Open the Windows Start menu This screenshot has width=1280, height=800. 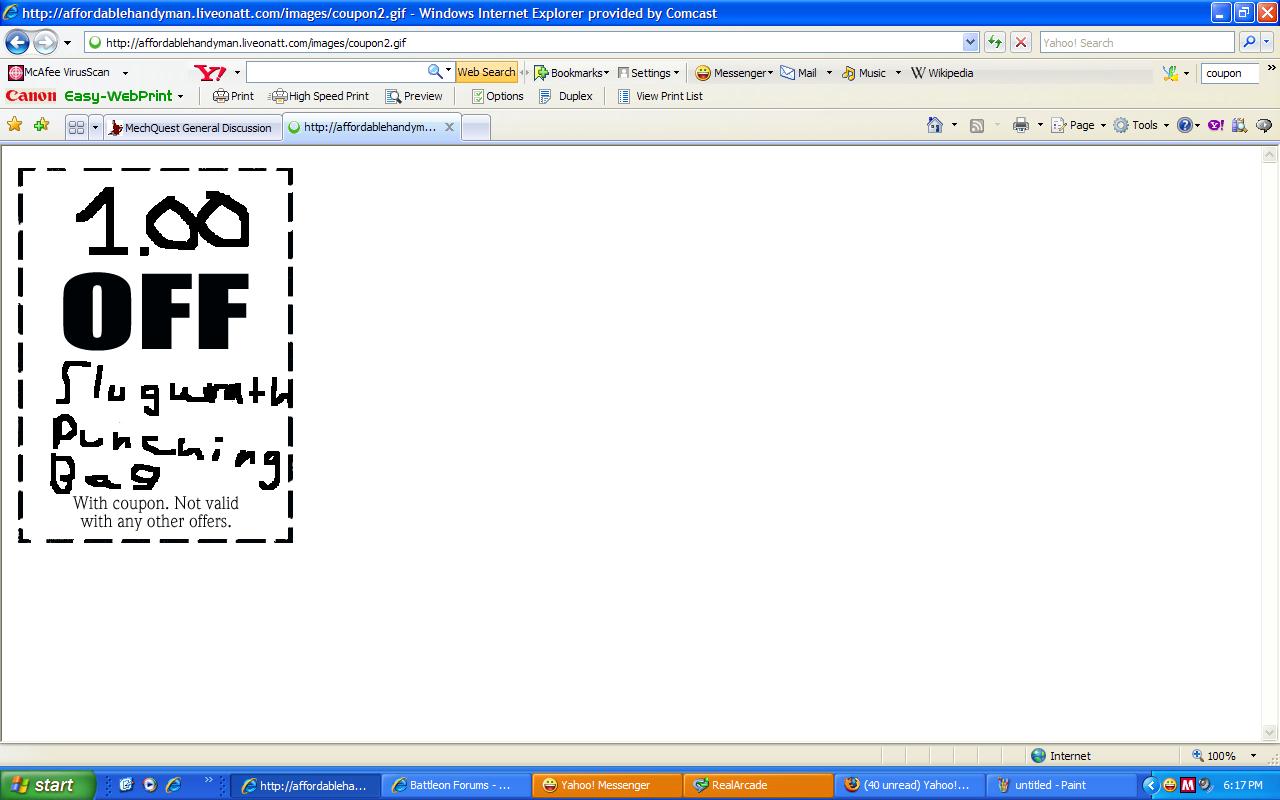pos(48,785)
